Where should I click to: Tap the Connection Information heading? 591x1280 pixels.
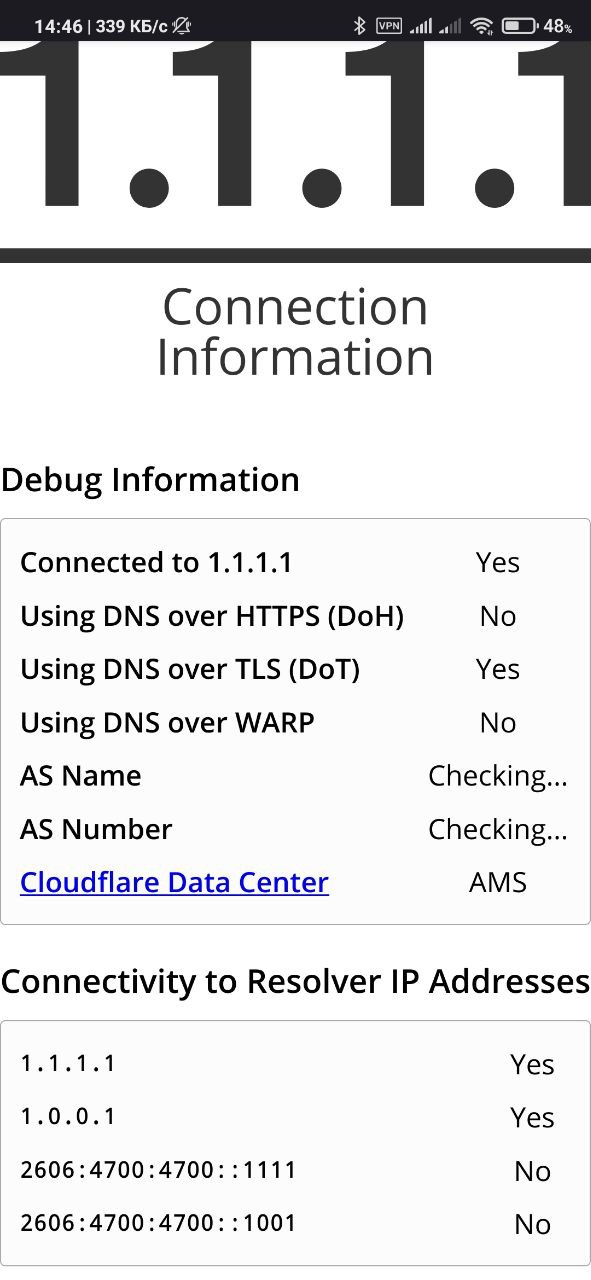[295, 332]
